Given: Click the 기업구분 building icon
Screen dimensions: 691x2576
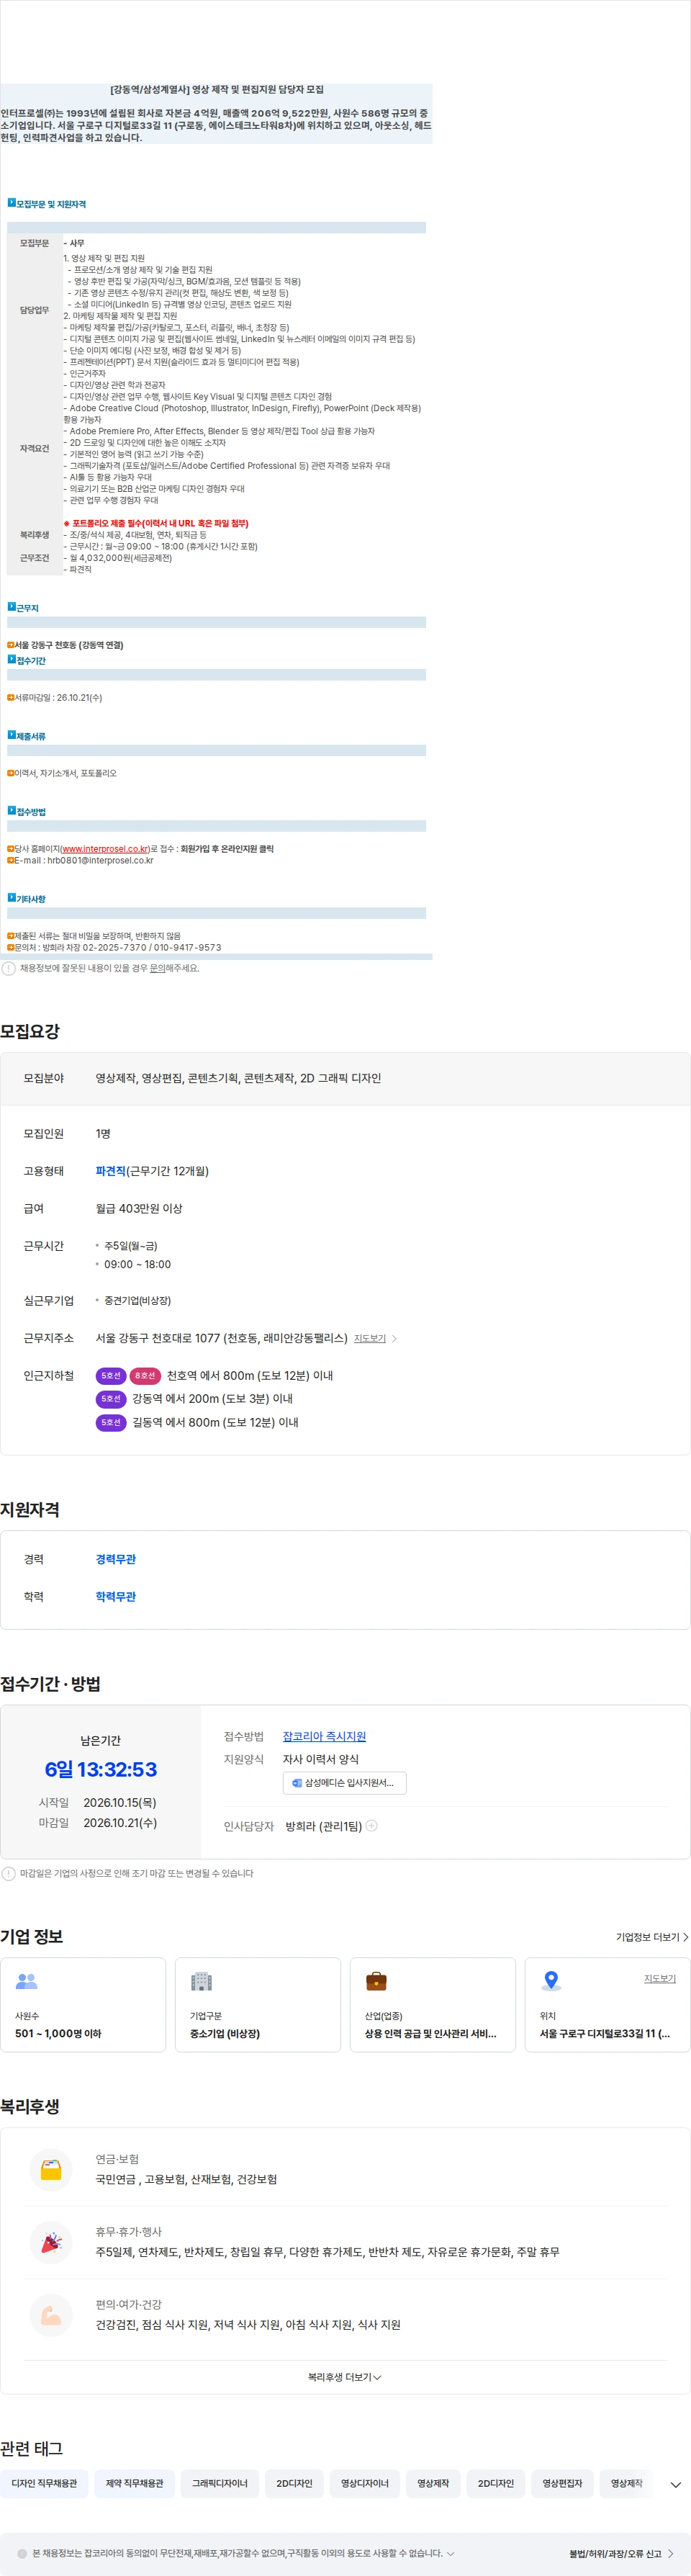Looking at the screenshot, I should [x=202, y=1980].
